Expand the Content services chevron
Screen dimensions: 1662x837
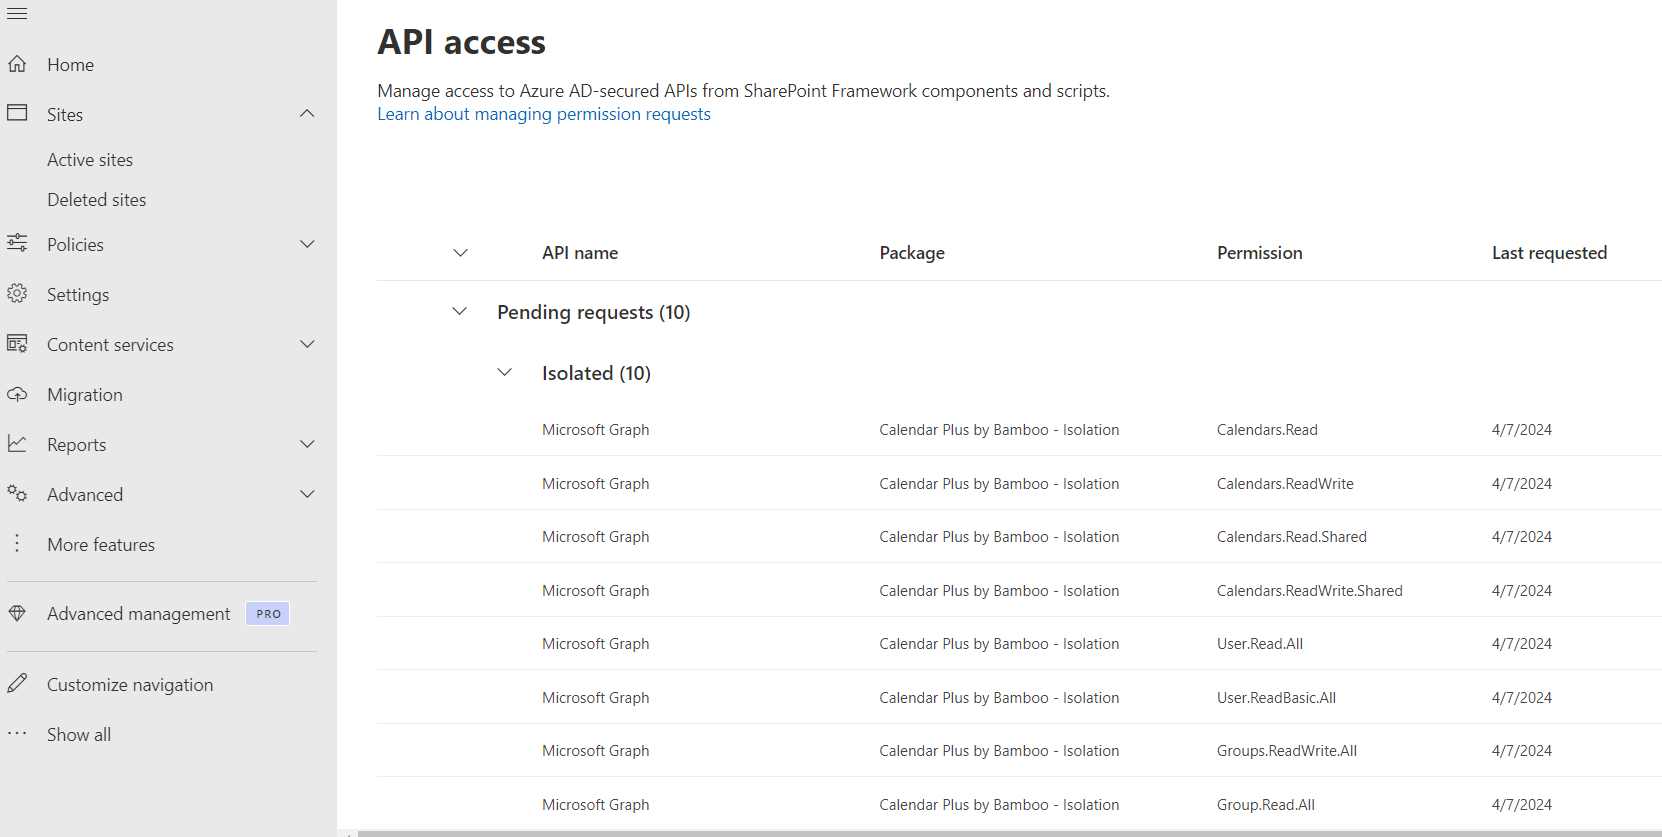tap(307, 344)
